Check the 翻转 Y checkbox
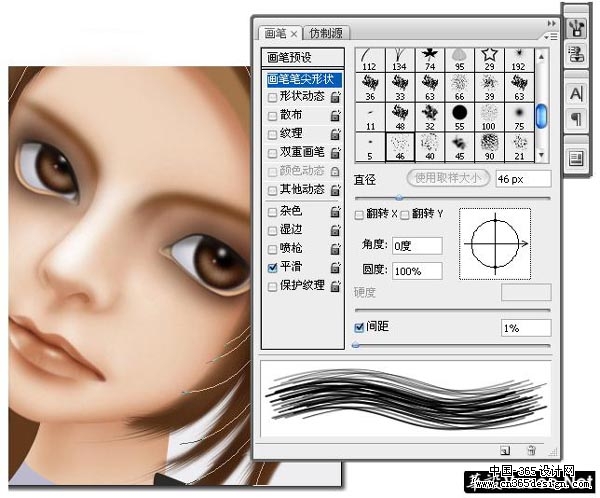The height and width of the screenshot is (498, 600). [x=404, y=215]
